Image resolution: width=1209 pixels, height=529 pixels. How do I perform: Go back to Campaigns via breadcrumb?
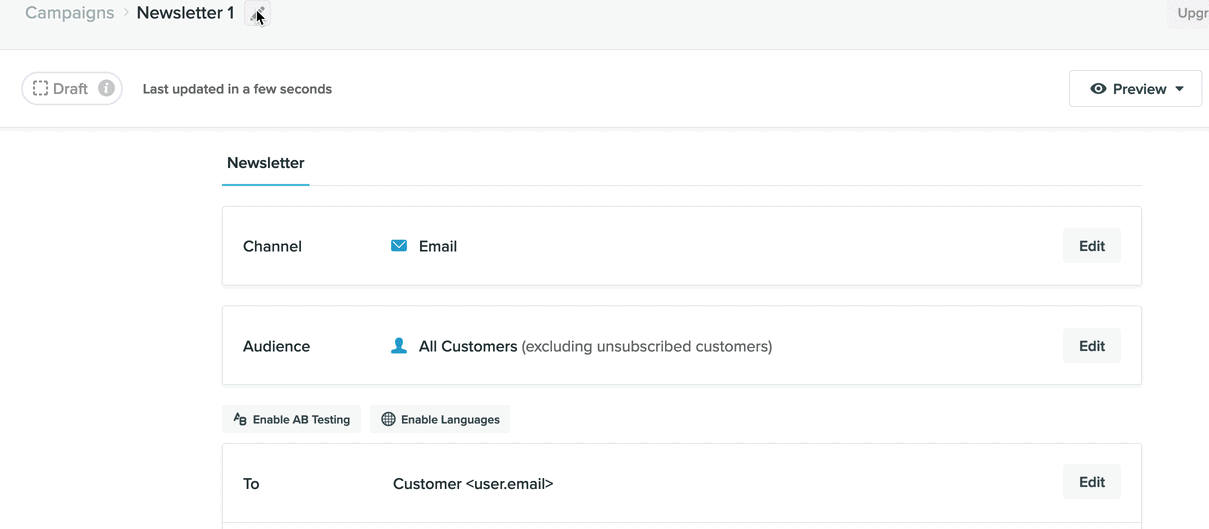(70, 13)
